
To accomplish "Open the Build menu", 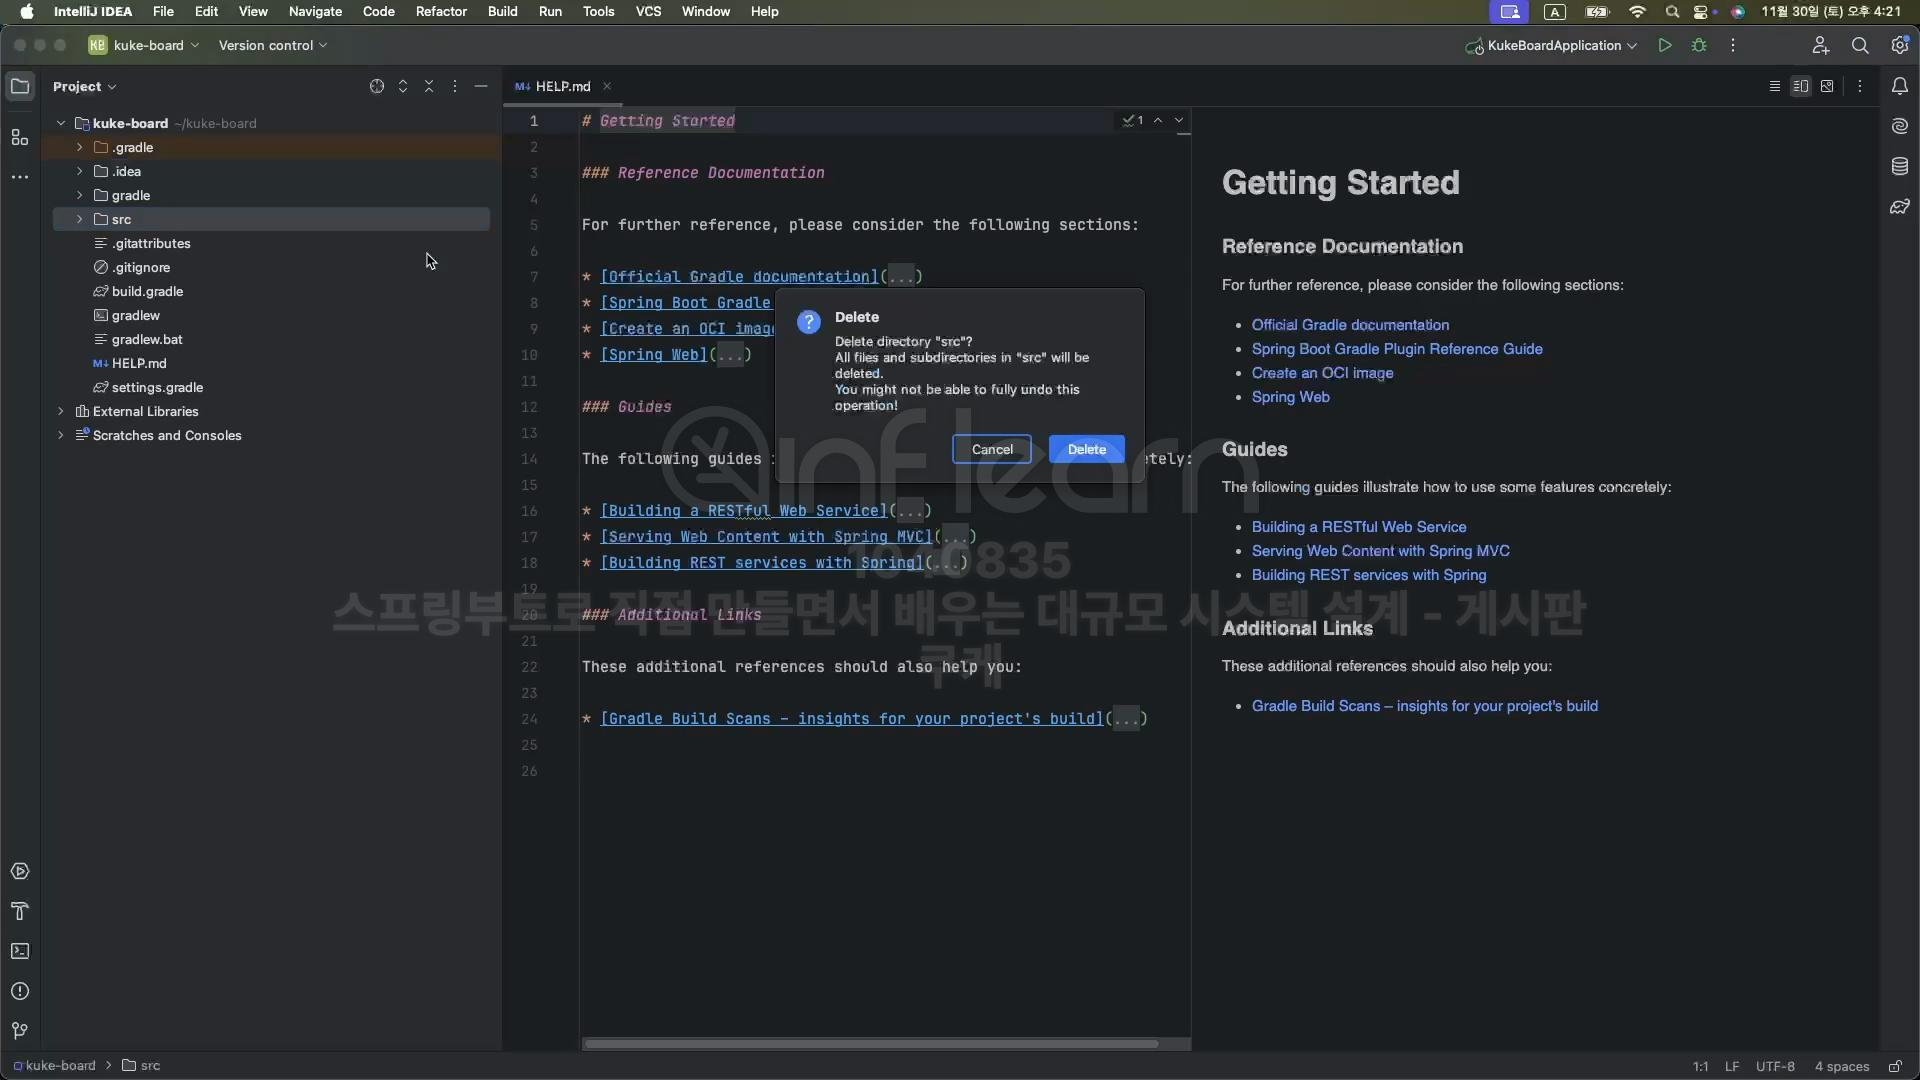I will click(x=502, y=11).
